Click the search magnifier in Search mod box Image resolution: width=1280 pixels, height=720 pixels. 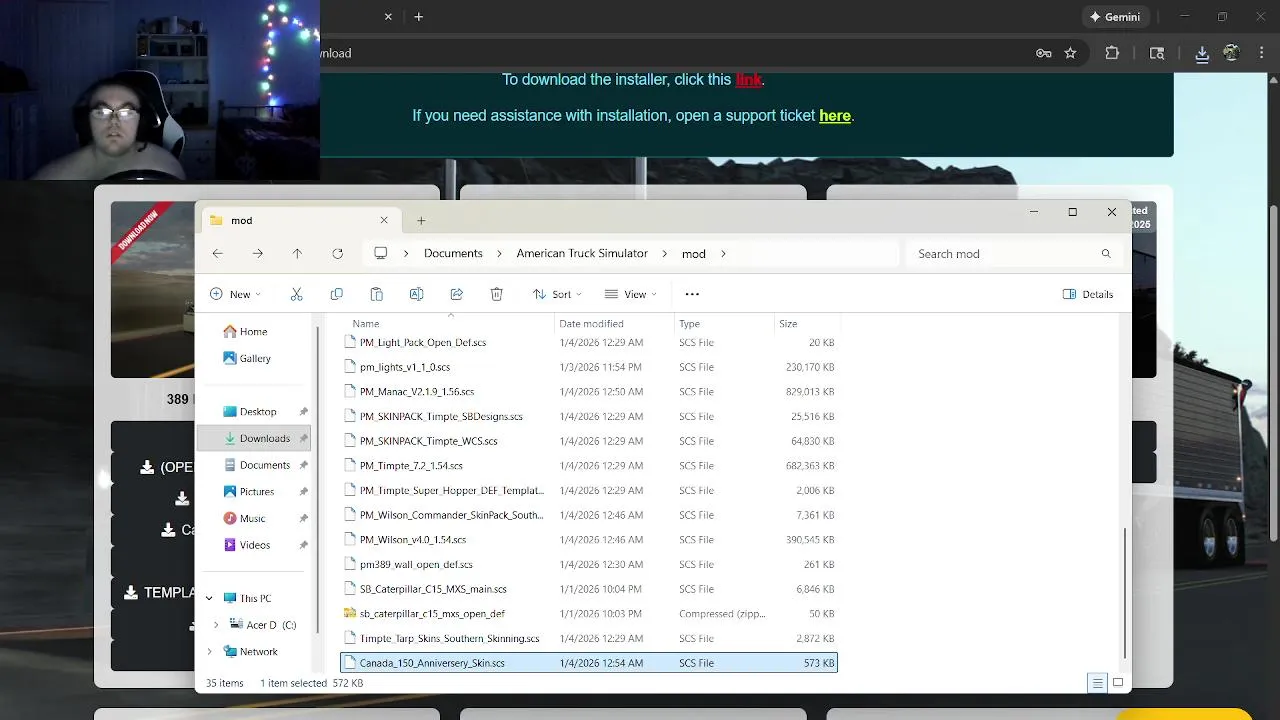pos(1105,254)
